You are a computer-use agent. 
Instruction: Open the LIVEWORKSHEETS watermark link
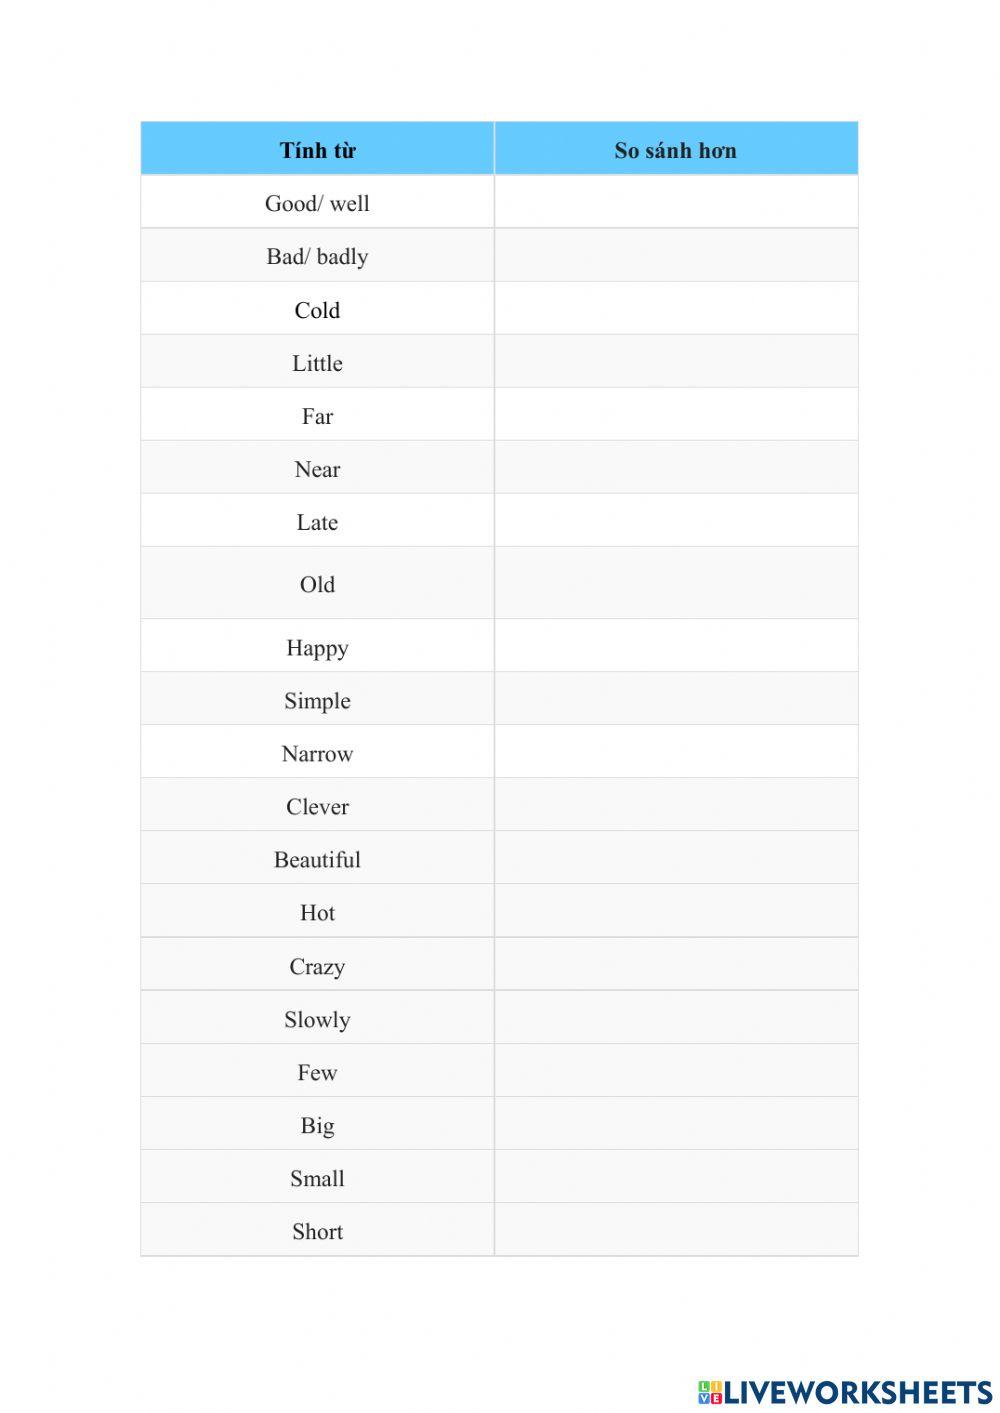pyautogui.click(x=858, y=1392)
